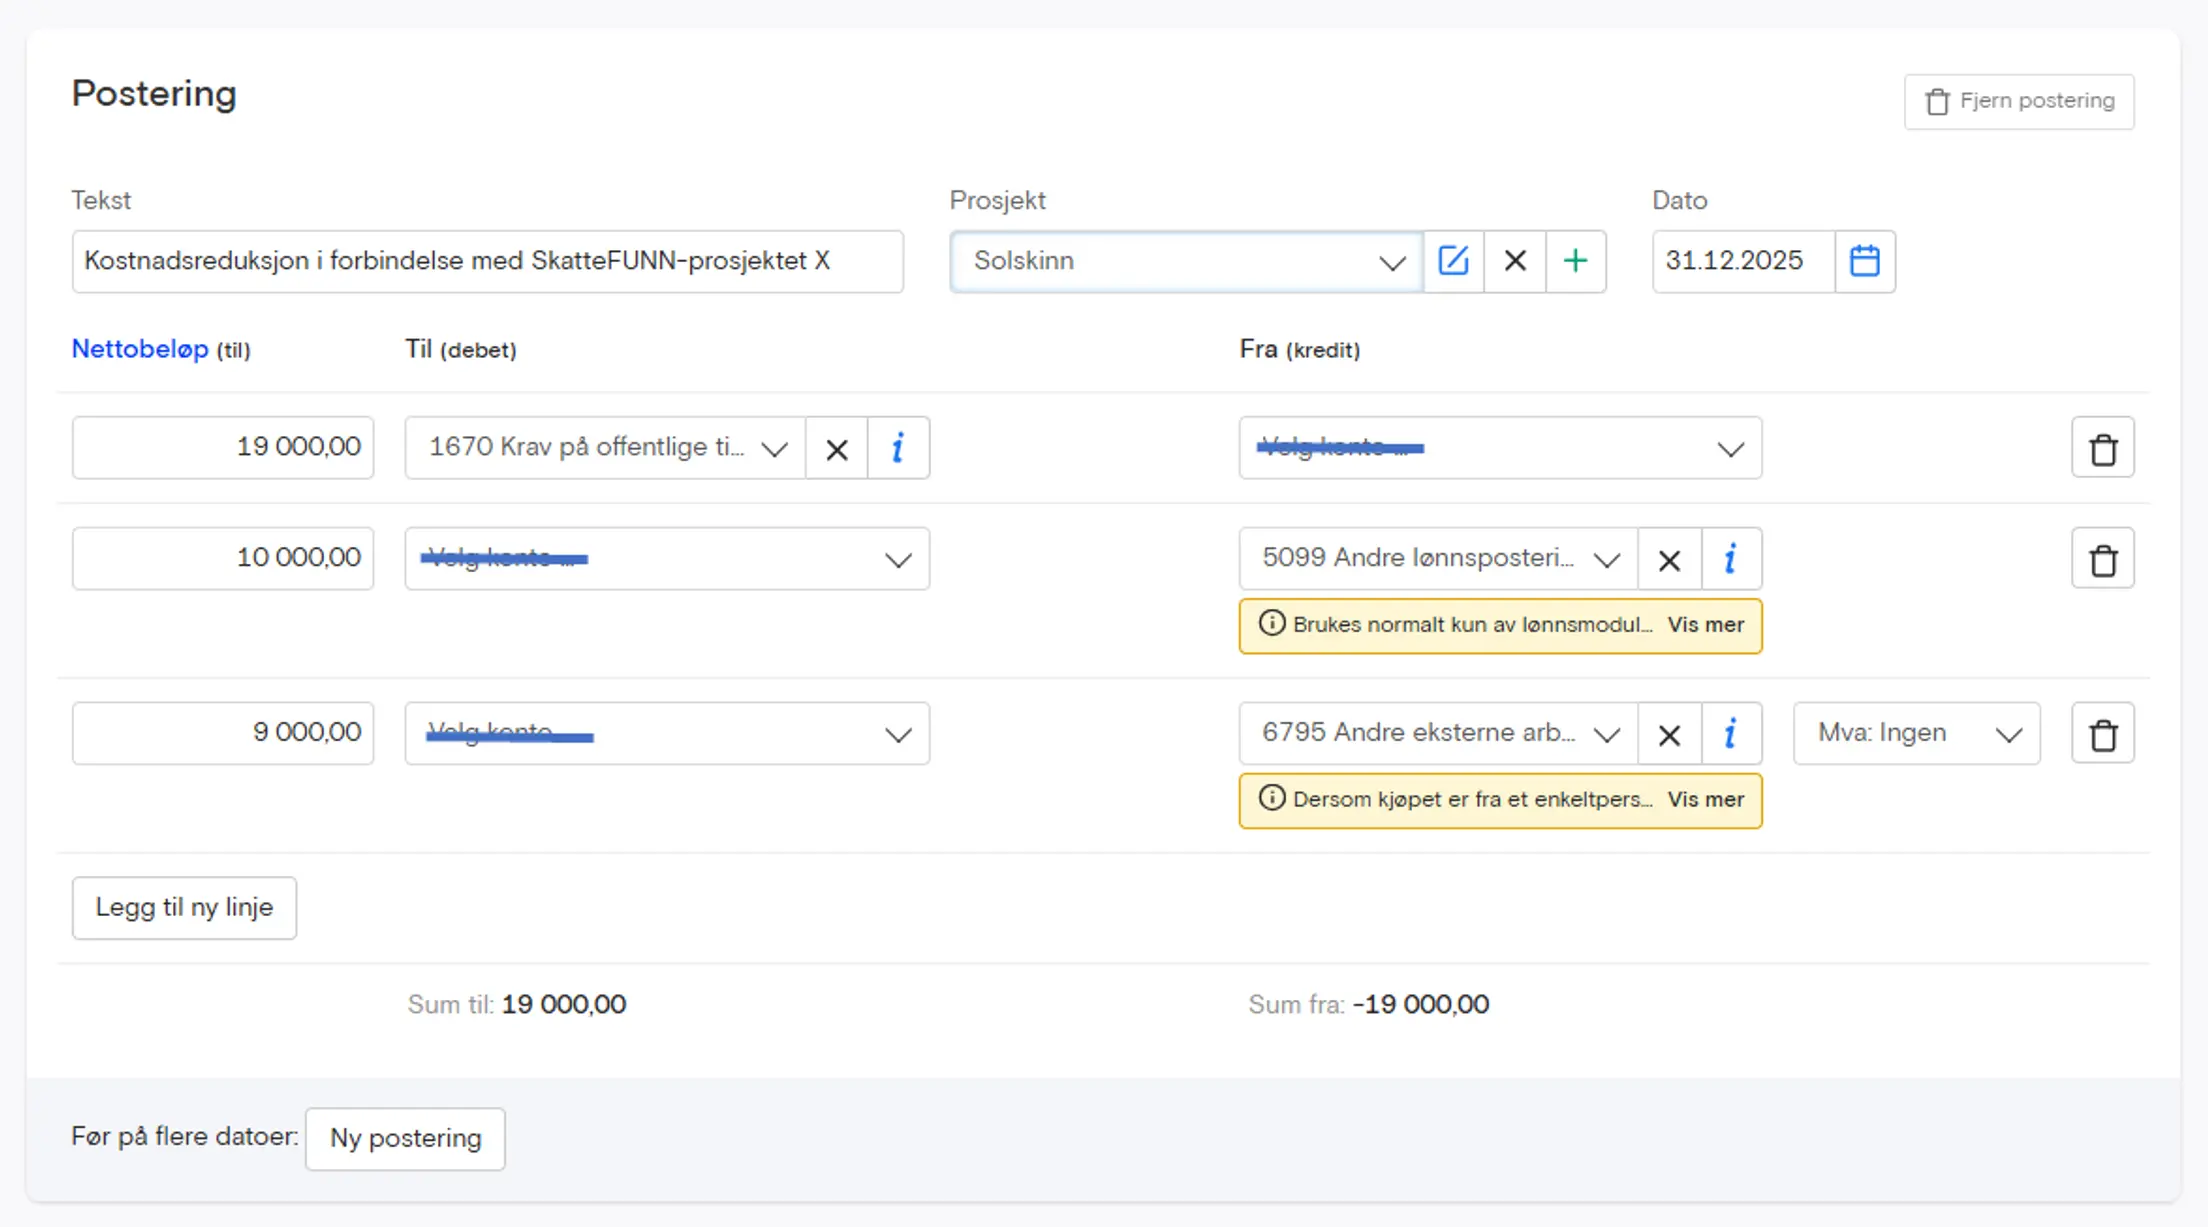Screen dimensions: 2208x1227
Task: Open the Mva: Ingen dropdown
Action: pyautogui.click(x=1916, y=734)
